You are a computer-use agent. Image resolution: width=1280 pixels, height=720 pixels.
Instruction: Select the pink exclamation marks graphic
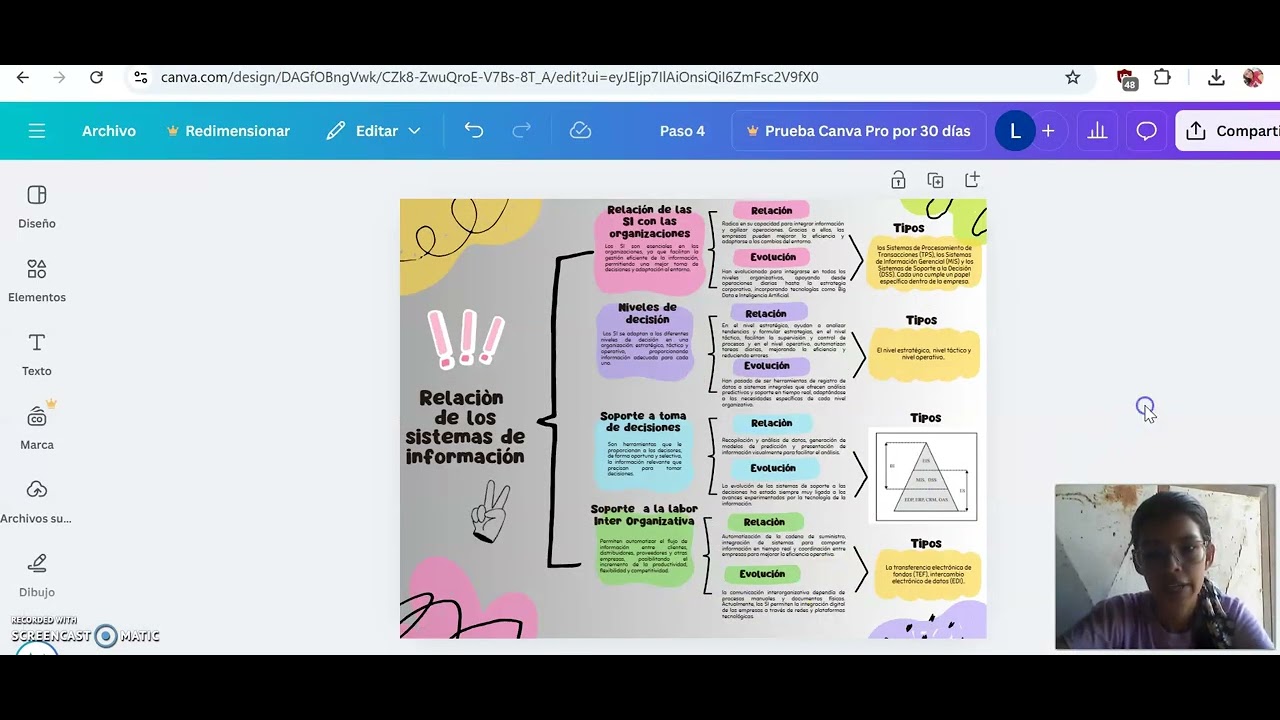click(x=466, y=338)
